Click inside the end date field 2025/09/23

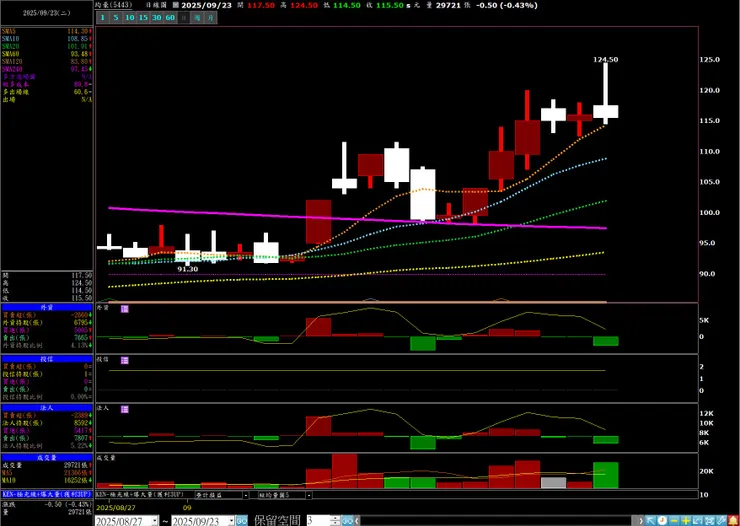coord(199,521)
